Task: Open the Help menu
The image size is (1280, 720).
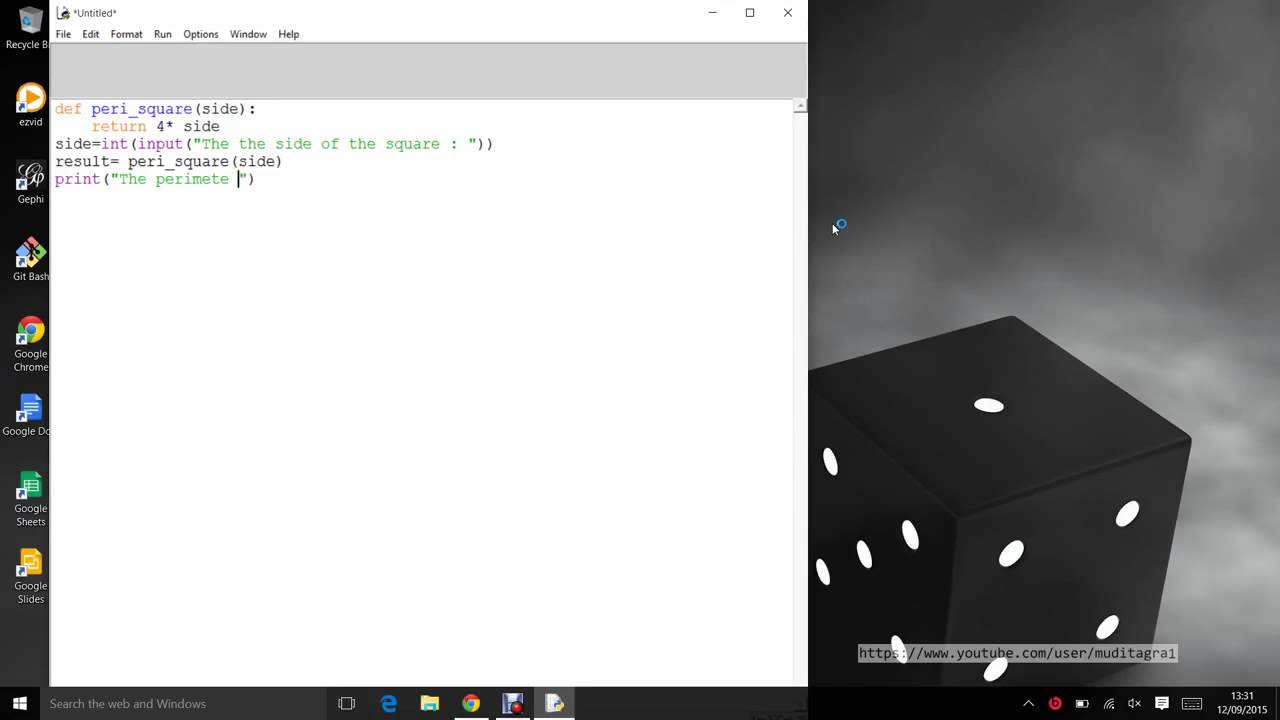Action: pos(288,34)
